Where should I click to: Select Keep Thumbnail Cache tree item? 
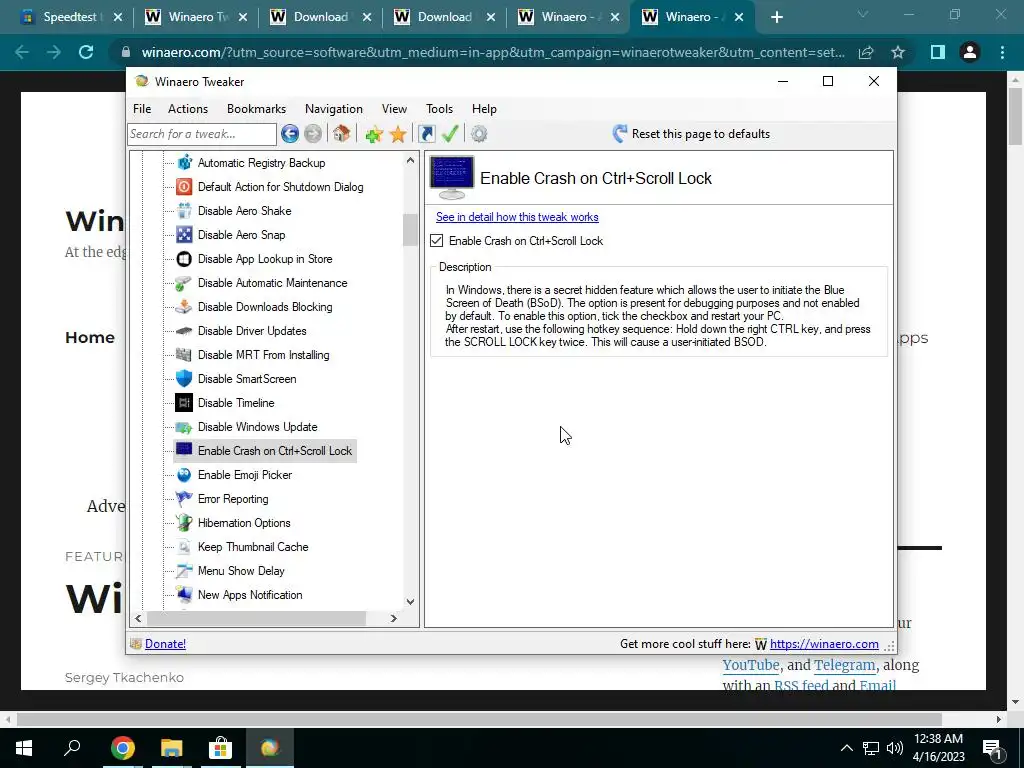pos(253,547)
